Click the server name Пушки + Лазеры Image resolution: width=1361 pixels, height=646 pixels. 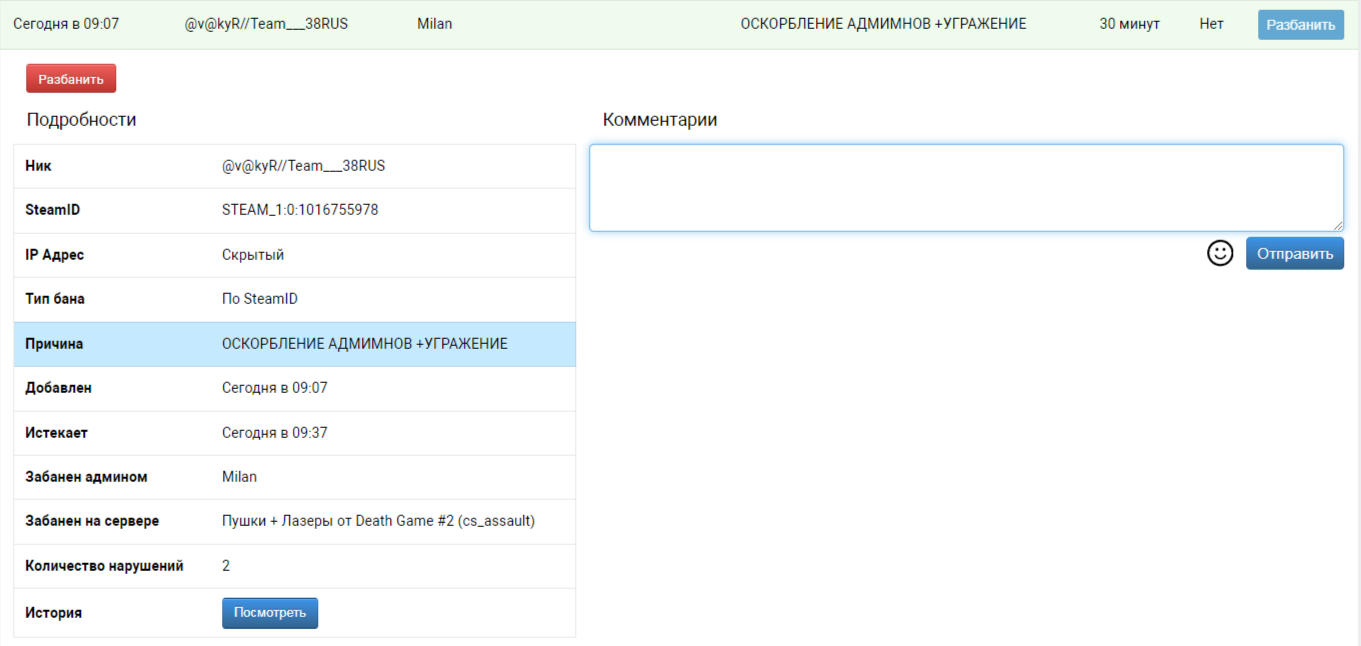(x=378, y=521)
